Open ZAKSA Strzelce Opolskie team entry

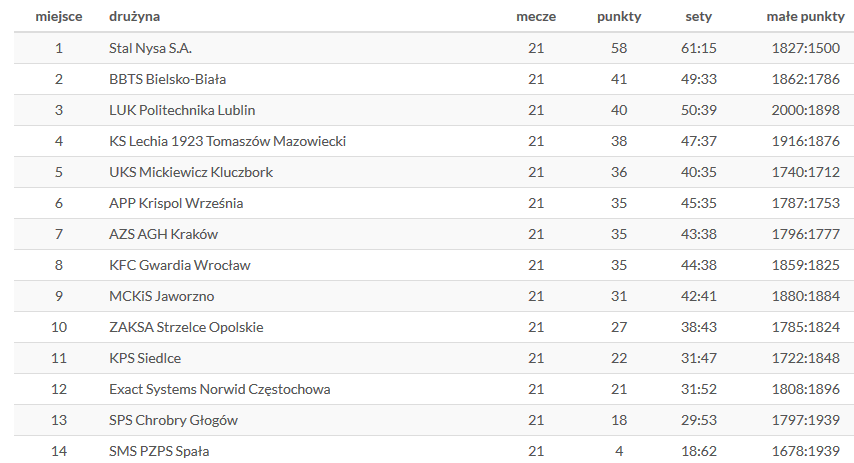[x=186, y=327]
